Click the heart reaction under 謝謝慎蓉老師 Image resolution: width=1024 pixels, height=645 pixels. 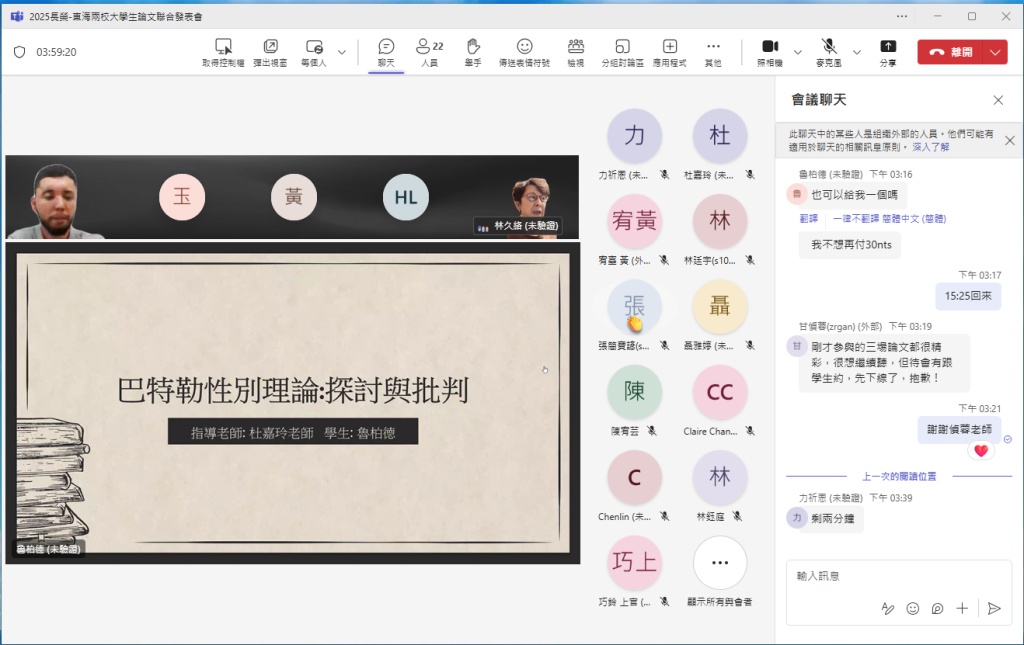[981, 450]
